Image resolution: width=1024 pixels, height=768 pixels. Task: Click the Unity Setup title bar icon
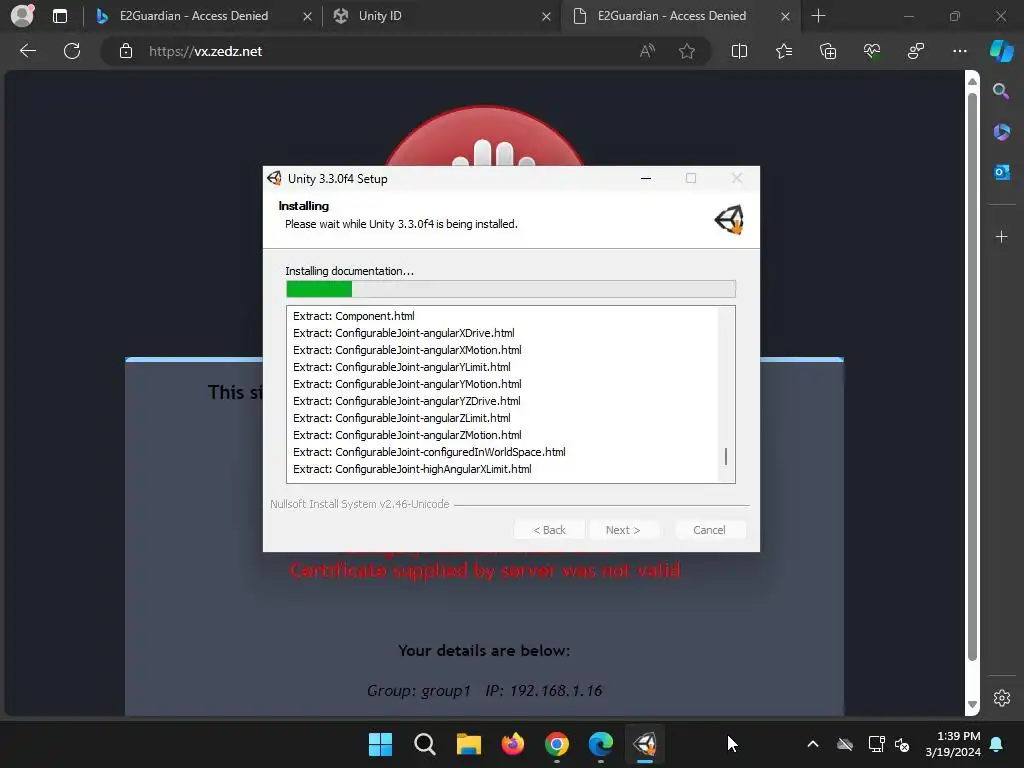click(275, 178)
